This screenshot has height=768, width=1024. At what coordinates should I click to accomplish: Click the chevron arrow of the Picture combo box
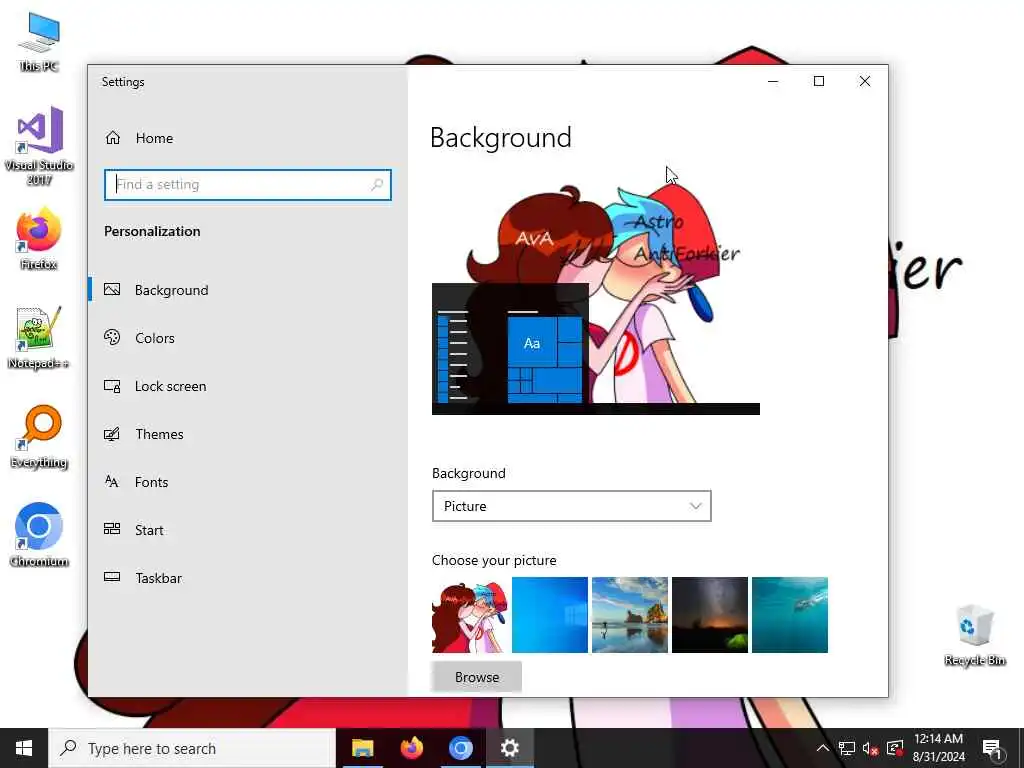696,506
